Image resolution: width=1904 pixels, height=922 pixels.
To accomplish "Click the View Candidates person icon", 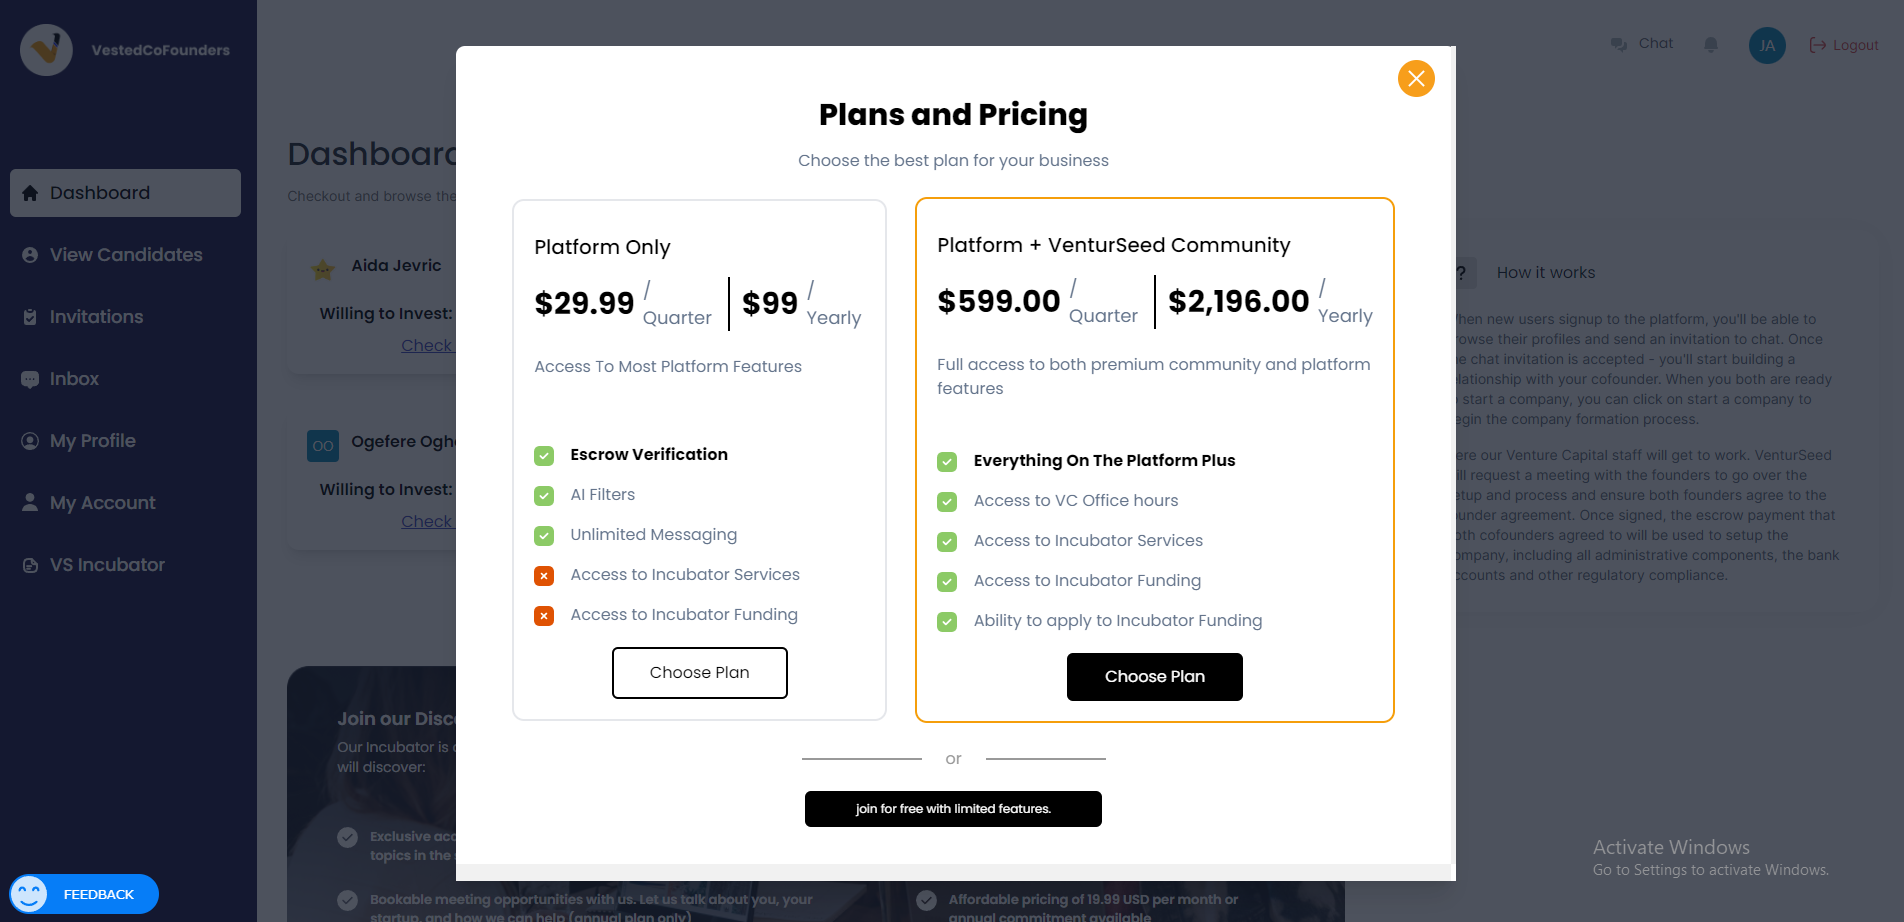I will (x=30, y=255).
